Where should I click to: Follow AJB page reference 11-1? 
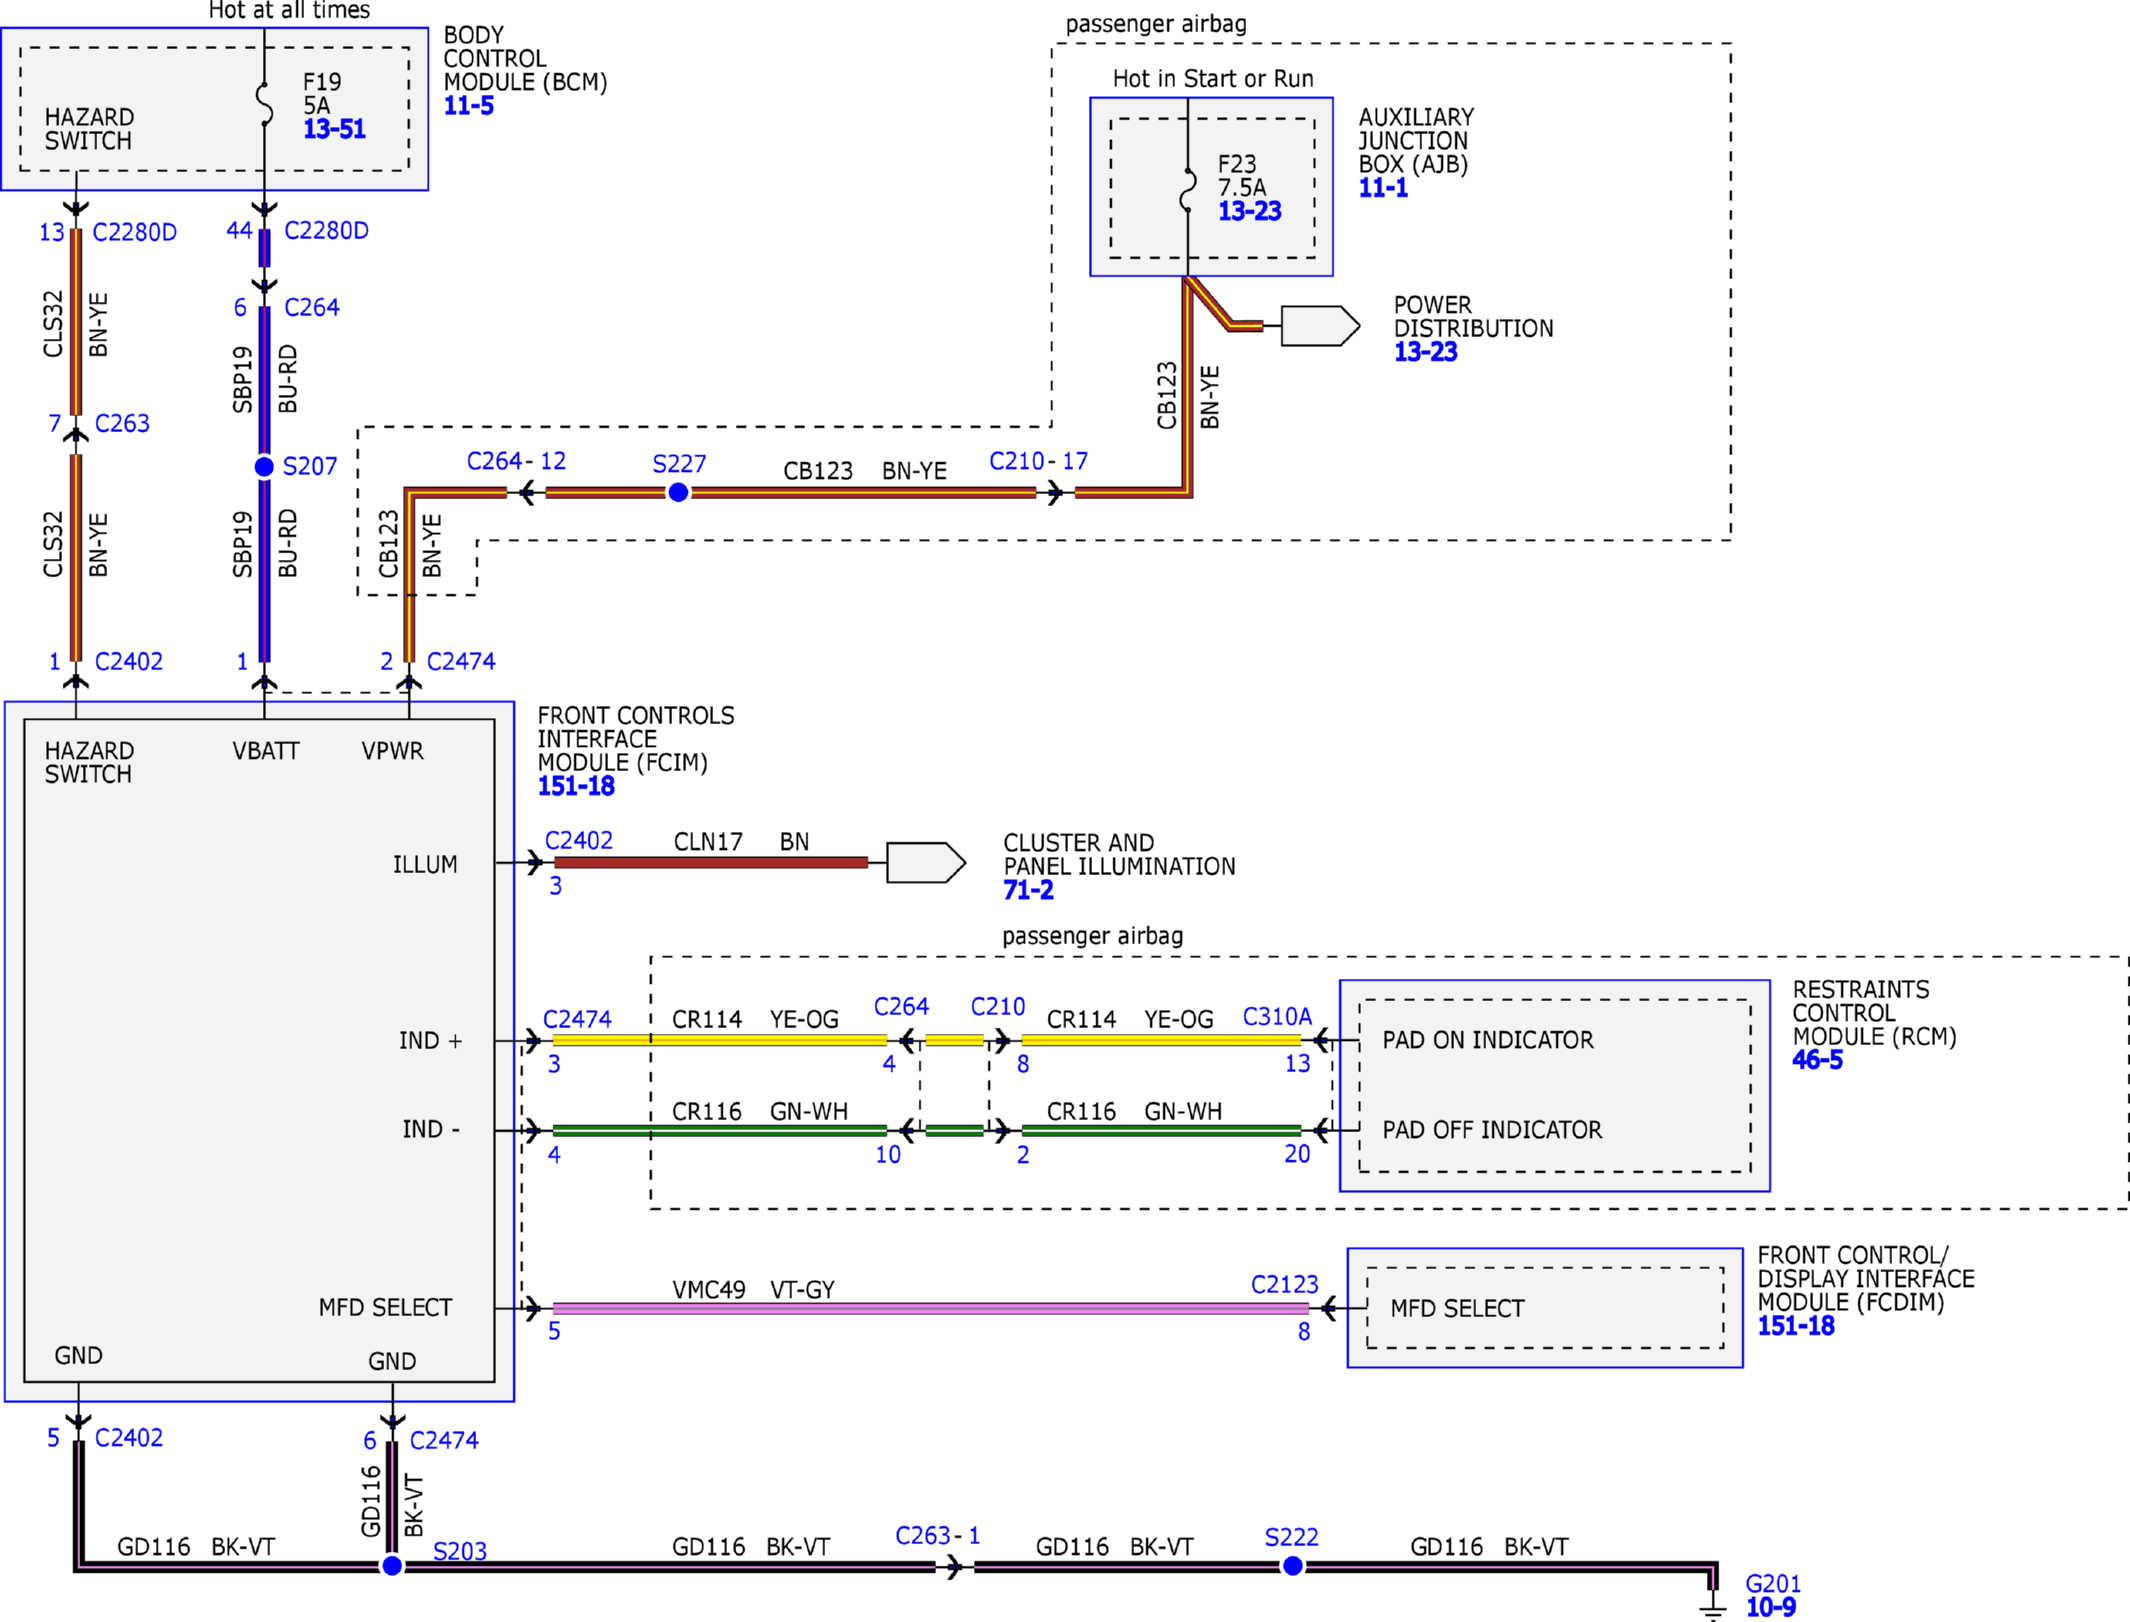[1382, 188]
